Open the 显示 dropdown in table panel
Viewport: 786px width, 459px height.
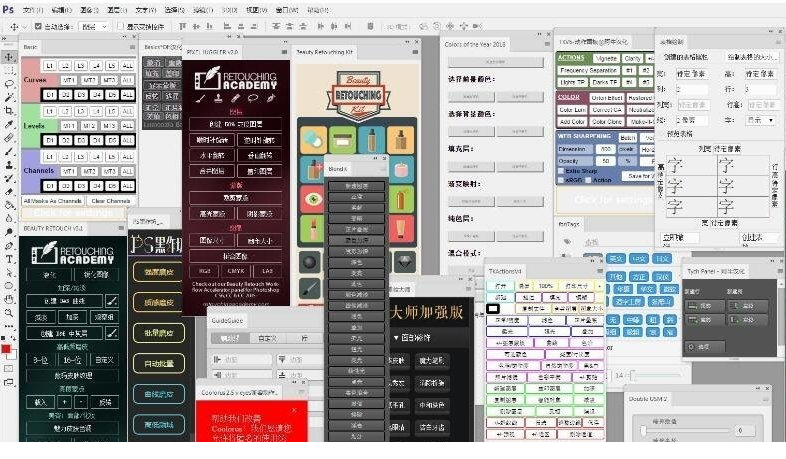(760, 120)
